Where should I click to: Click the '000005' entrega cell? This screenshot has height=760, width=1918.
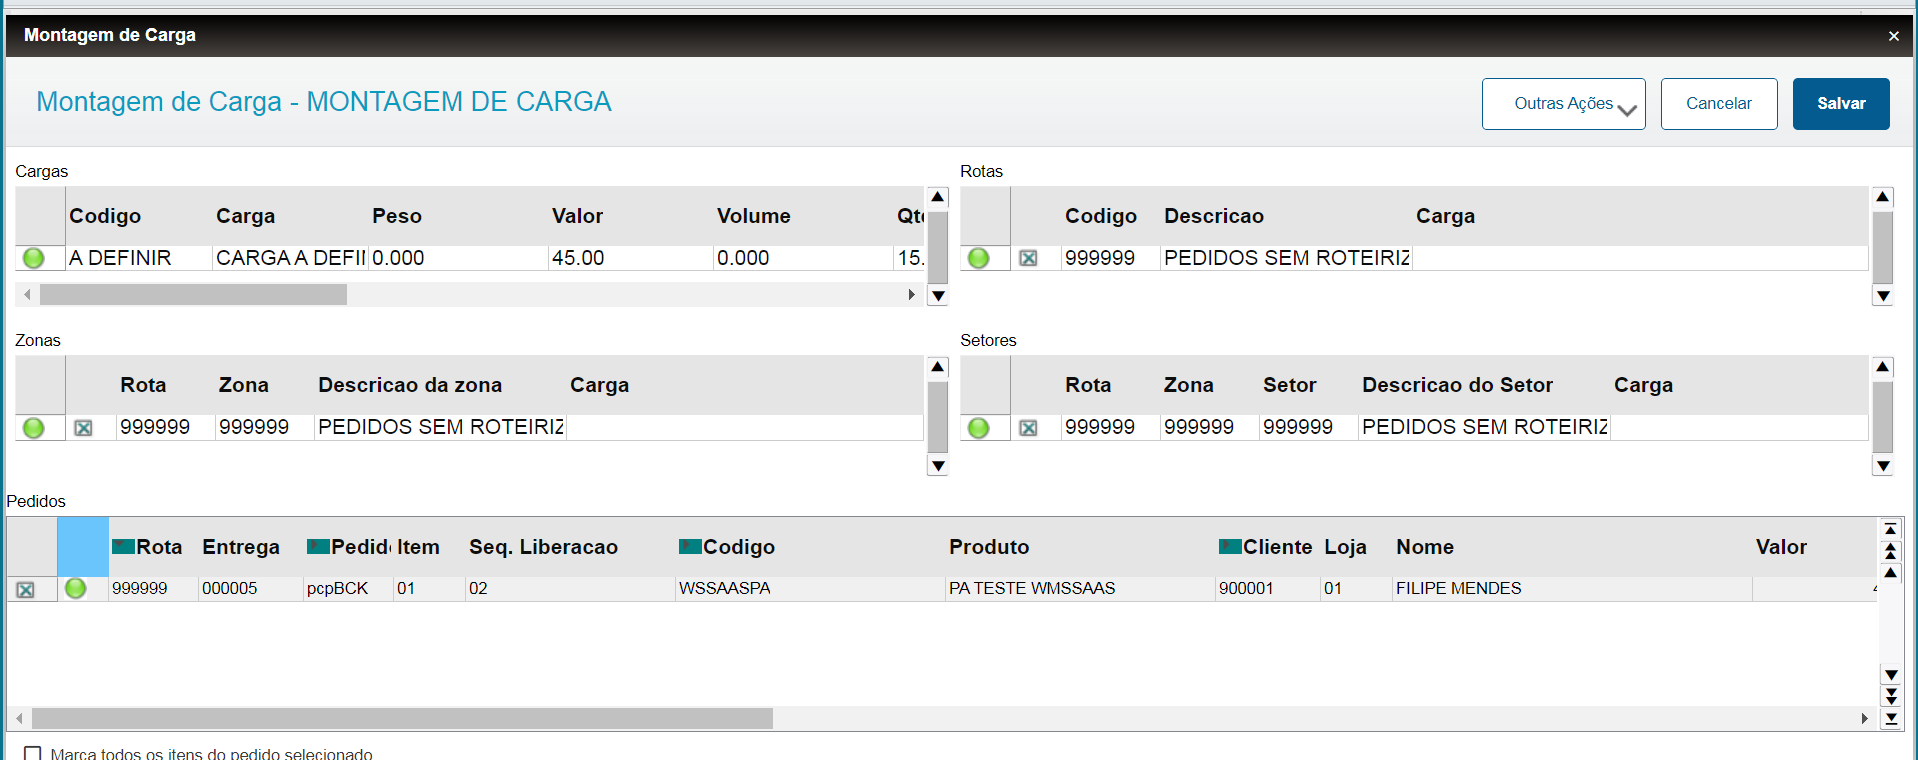pyautogui.click(x=251, y=588)
